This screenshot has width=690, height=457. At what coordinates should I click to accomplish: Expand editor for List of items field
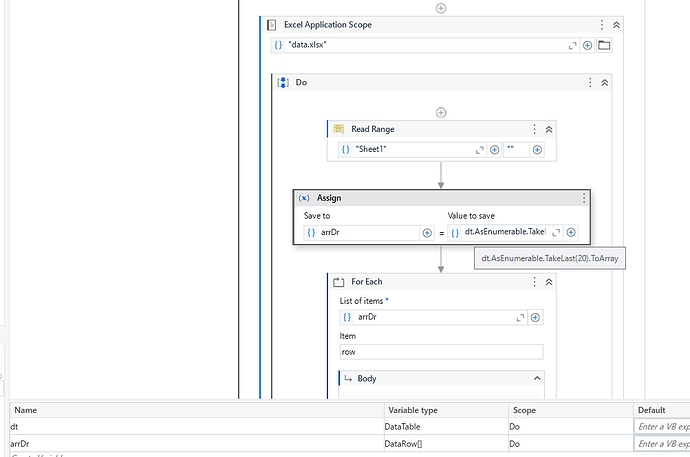click(x=520, y=318)
